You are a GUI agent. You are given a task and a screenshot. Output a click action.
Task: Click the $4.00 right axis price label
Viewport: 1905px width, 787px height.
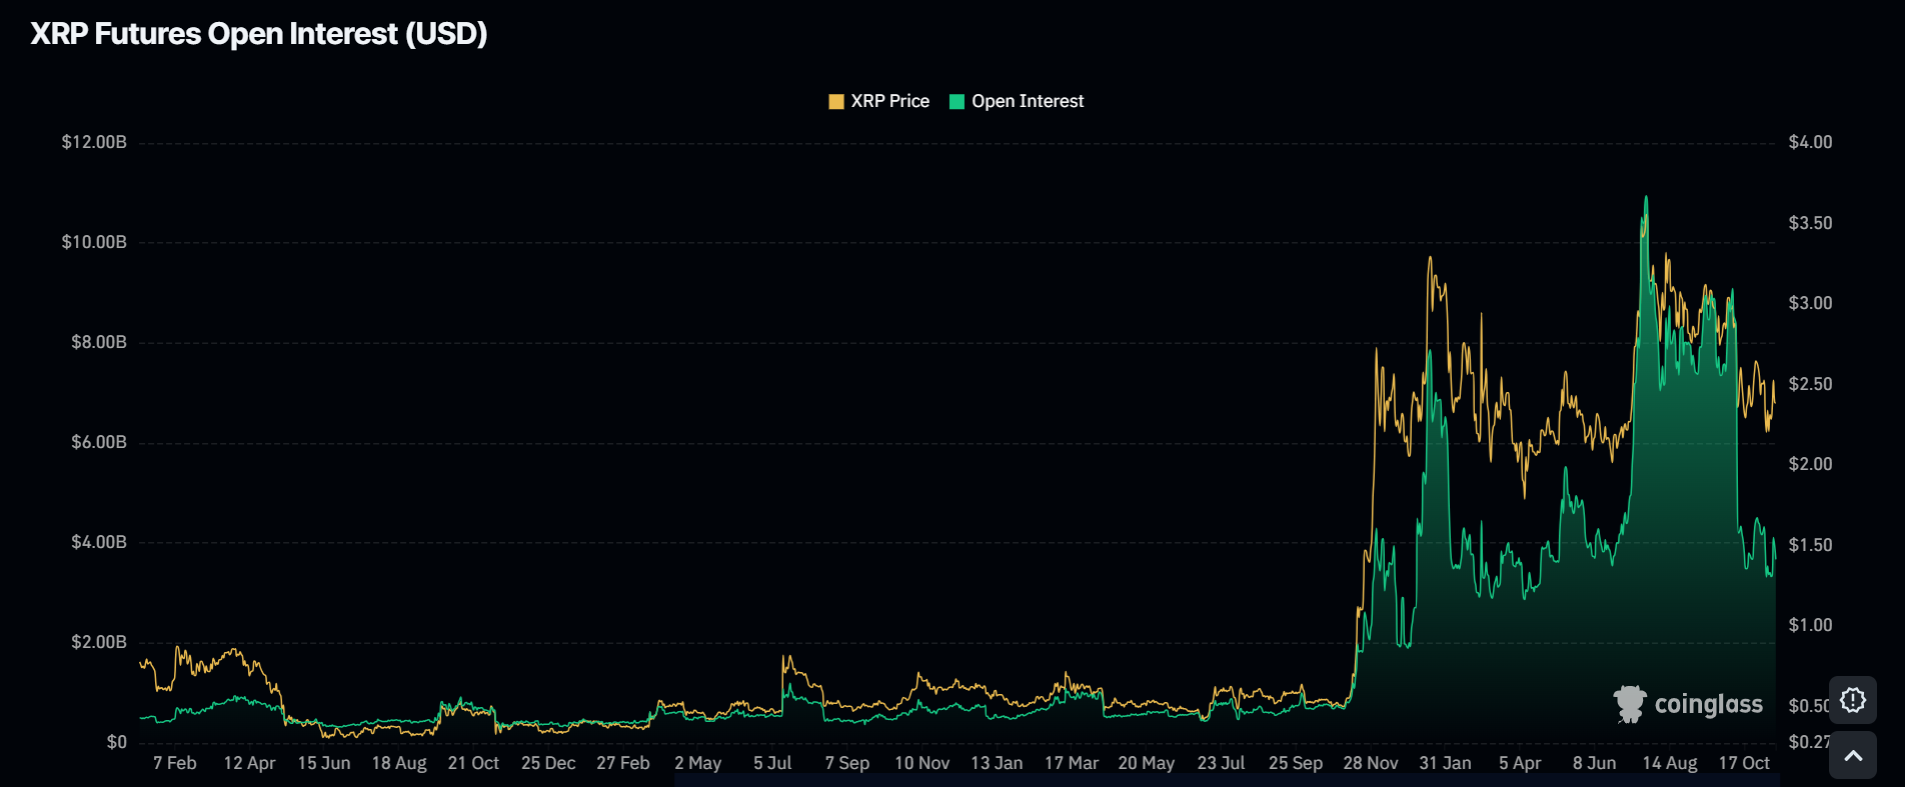[x=1810, y=142]
